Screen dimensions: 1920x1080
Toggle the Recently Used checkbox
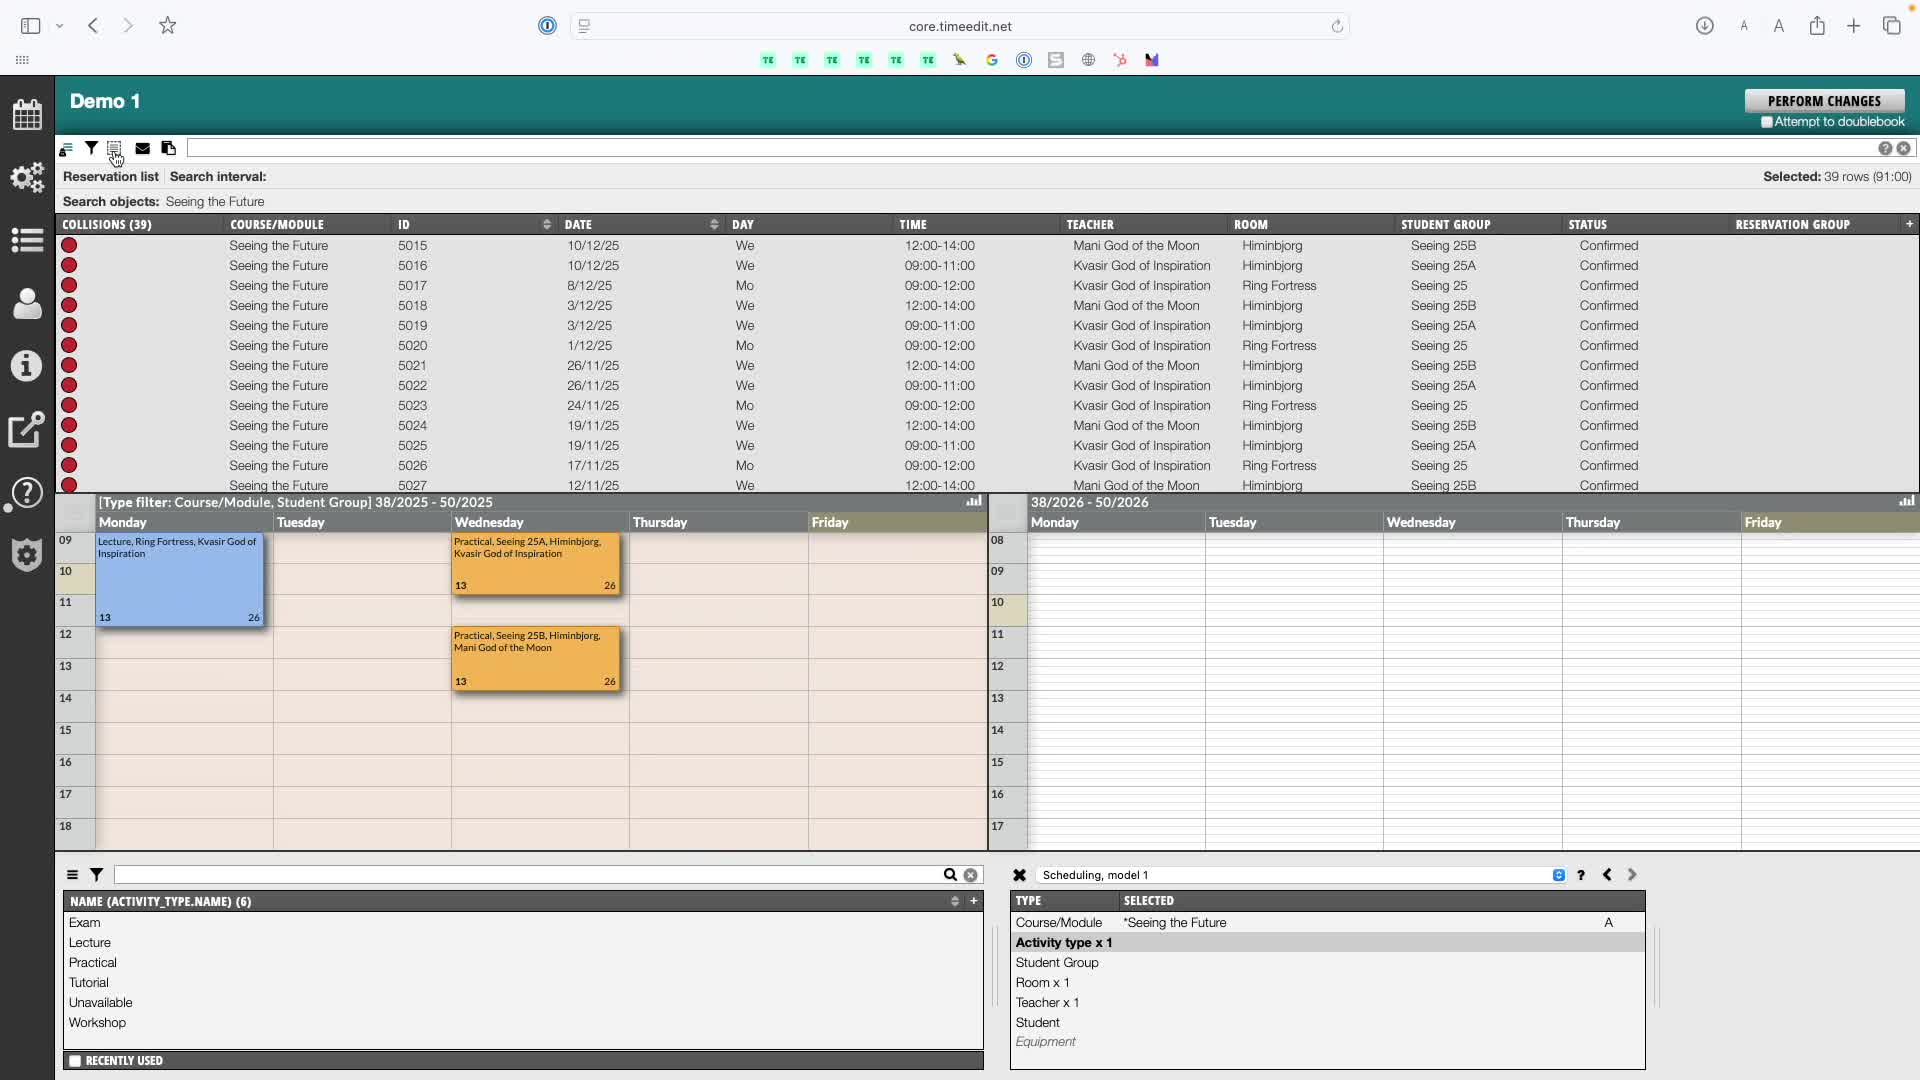pos(75,1061)
